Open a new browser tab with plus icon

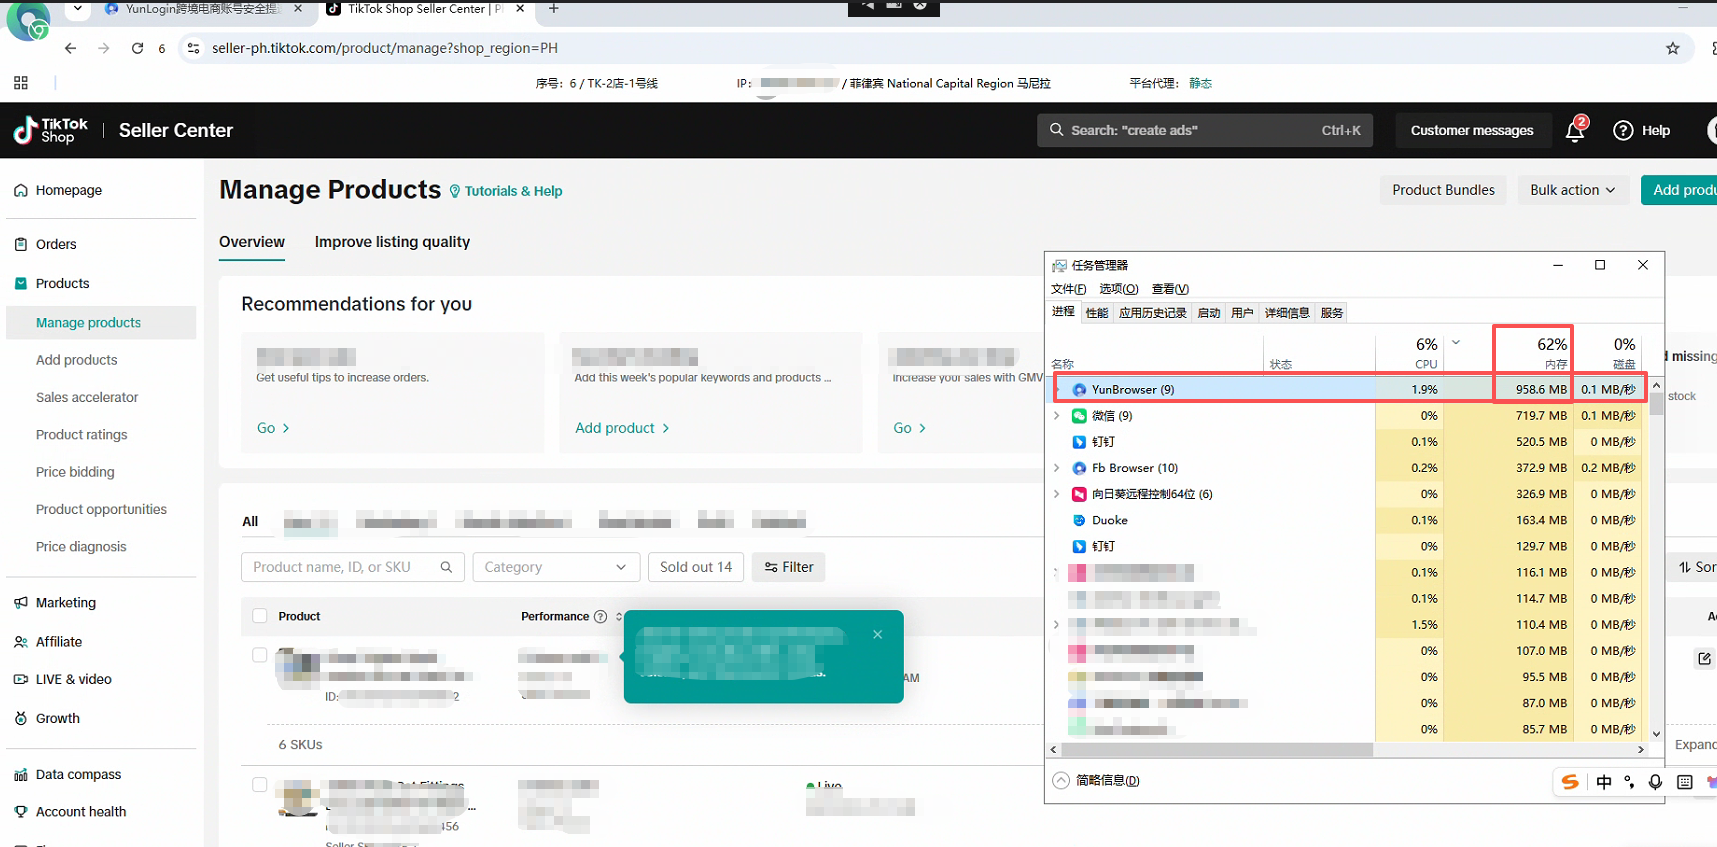click(x=554, y=9)
